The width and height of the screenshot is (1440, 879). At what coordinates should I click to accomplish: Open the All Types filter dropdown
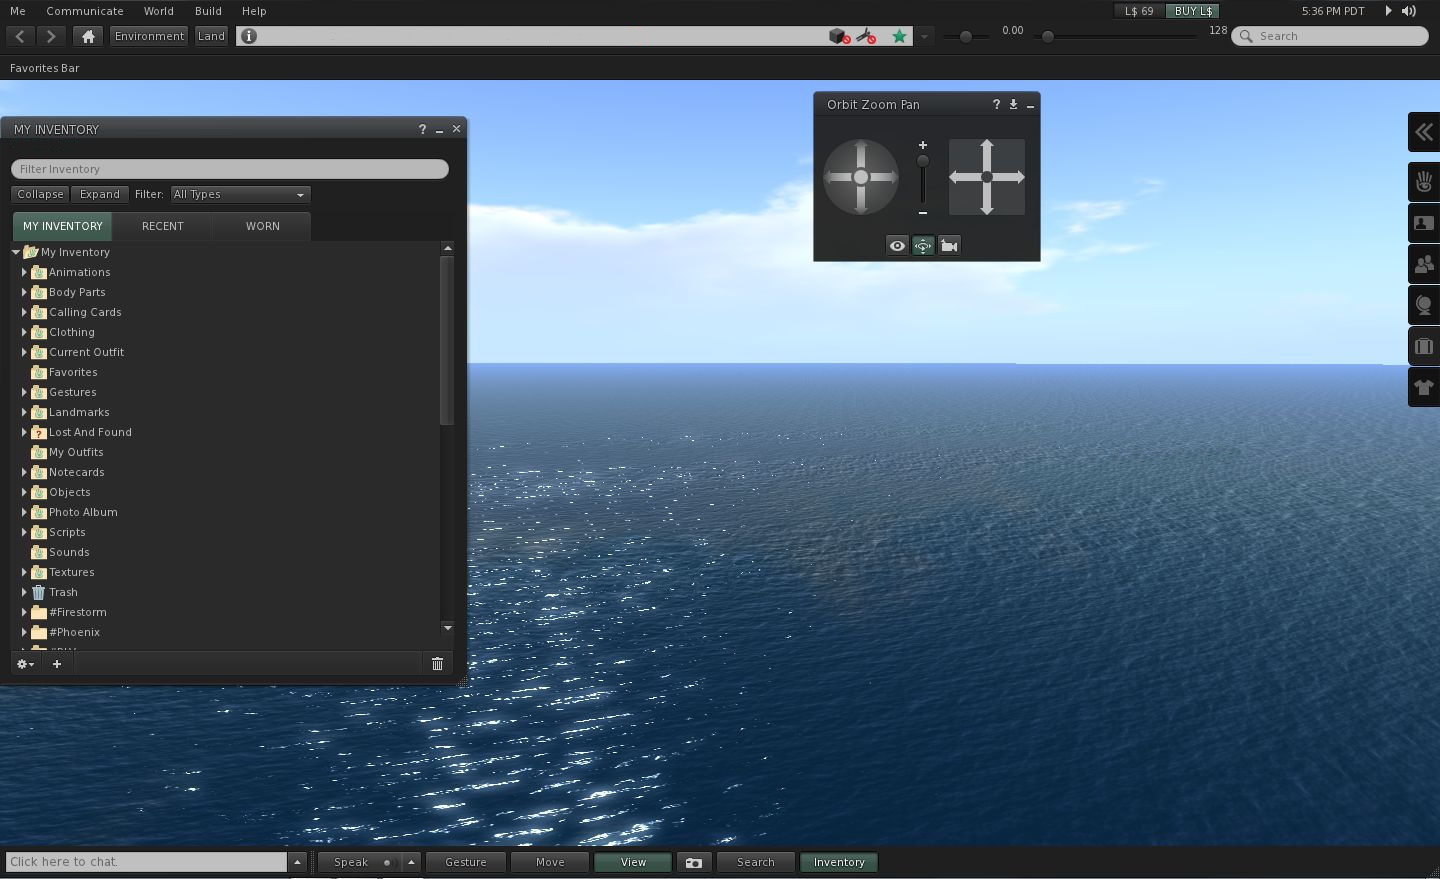(x=240, y=195)
